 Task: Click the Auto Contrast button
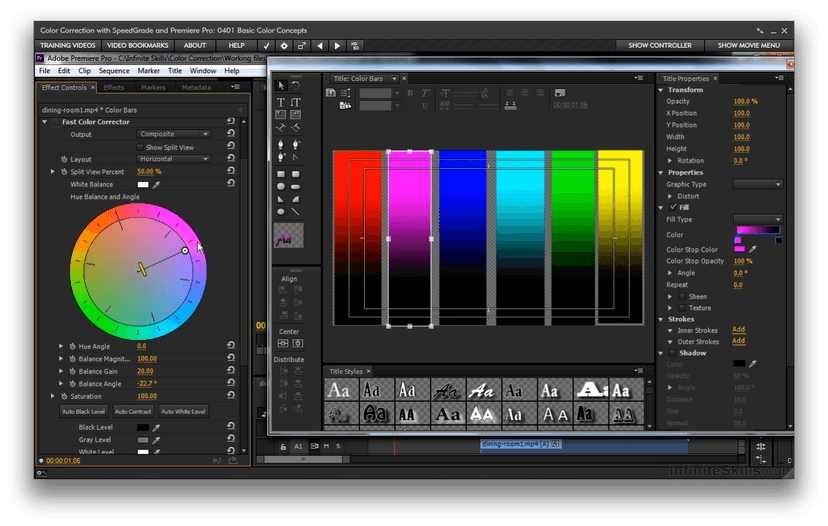pos(133,411)
